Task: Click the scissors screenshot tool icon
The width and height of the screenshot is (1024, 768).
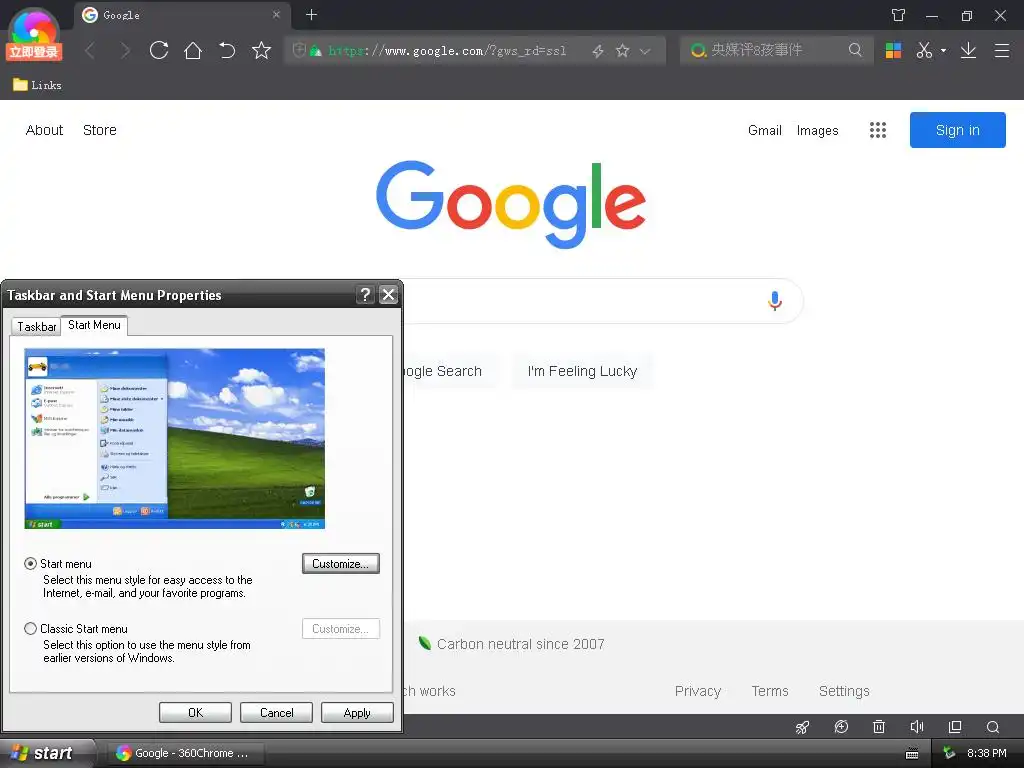Action: [x=924, y=50]
